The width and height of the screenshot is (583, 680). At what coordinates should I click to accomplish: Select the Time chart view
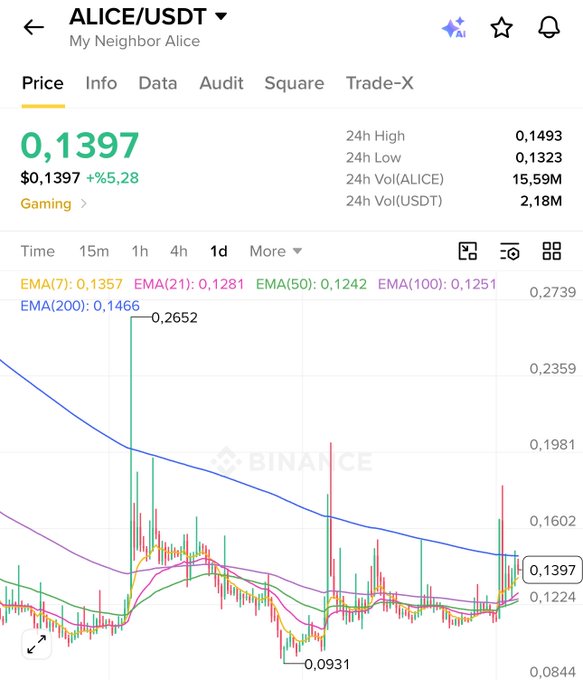[x=38, y=251]
